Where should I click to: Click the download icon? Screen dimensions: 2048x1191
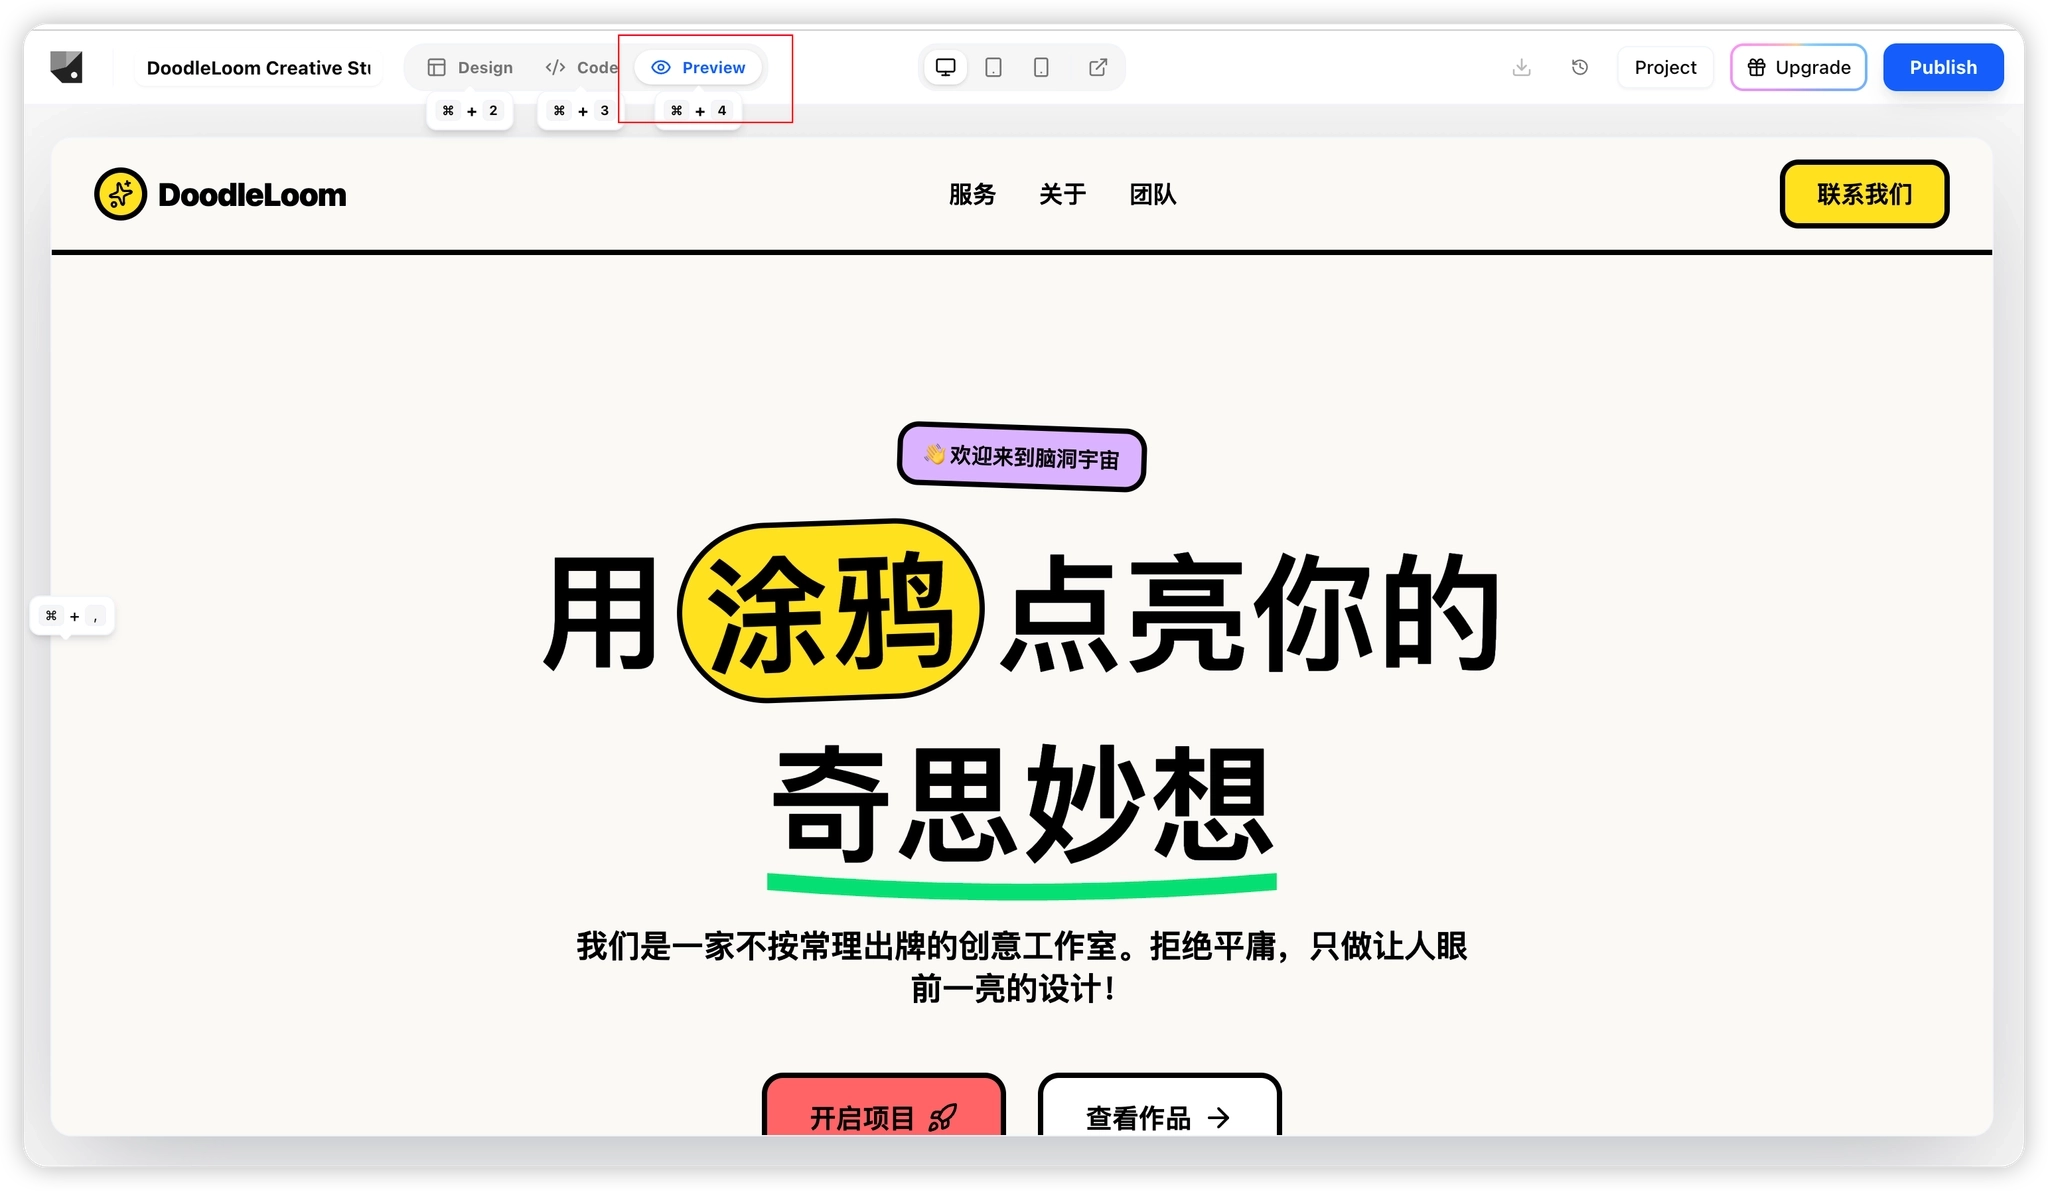[1521, 67]
